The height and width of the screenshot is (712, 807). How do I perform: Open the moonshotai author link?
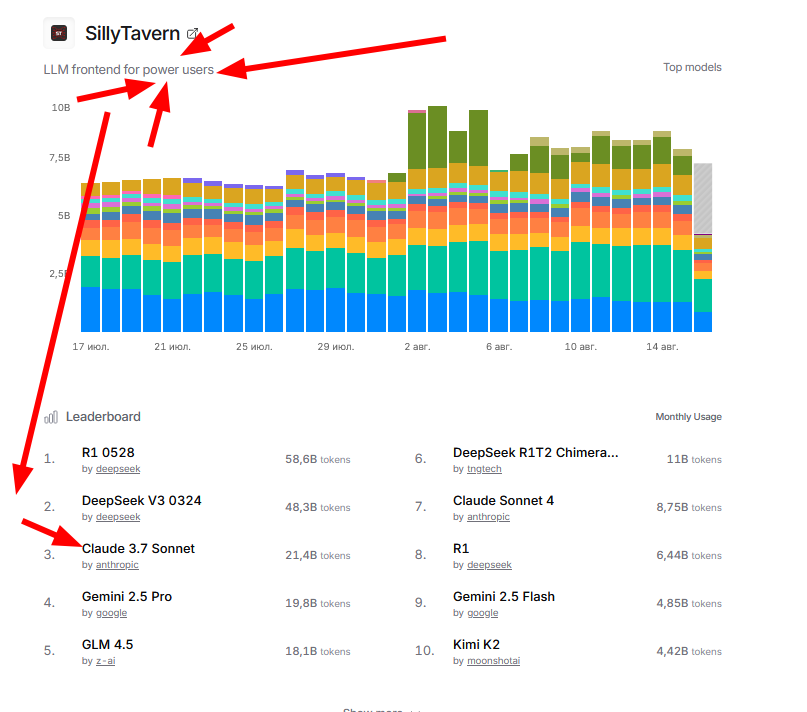493,661
